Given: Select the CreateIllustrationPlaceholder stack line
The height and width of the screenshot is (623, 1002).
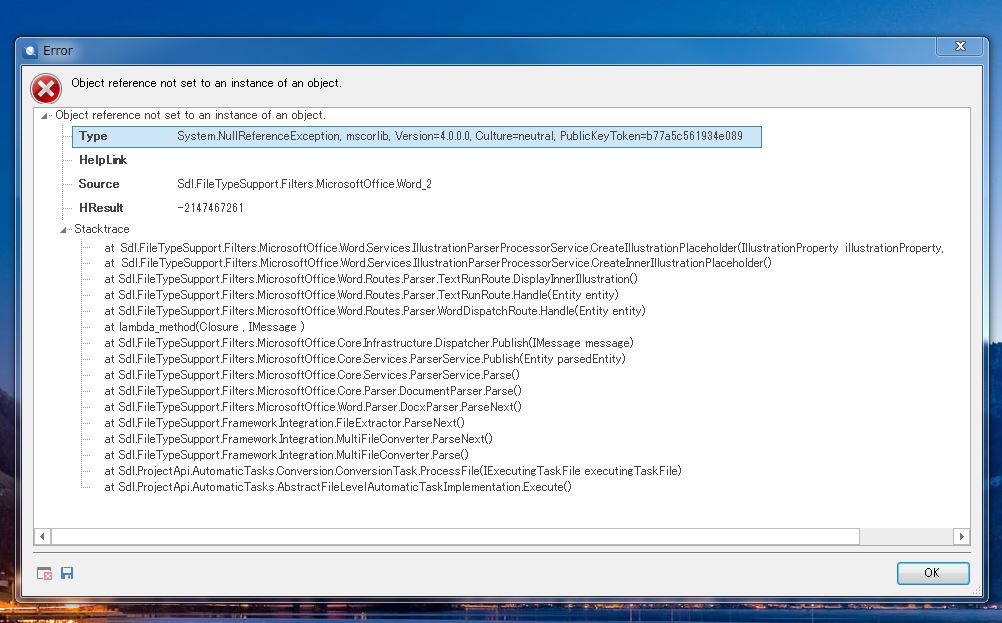Looking at the screenshot, I should (524, 248).
